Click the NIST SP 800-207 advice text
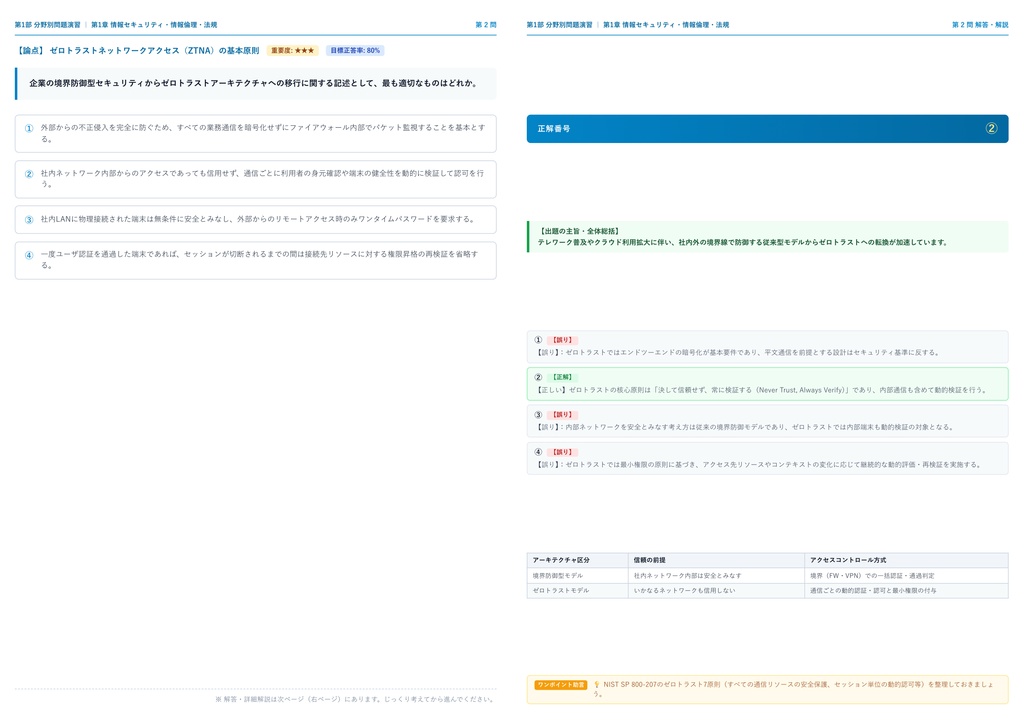Viewport: 1024px width, 724px height. [793, 689]
